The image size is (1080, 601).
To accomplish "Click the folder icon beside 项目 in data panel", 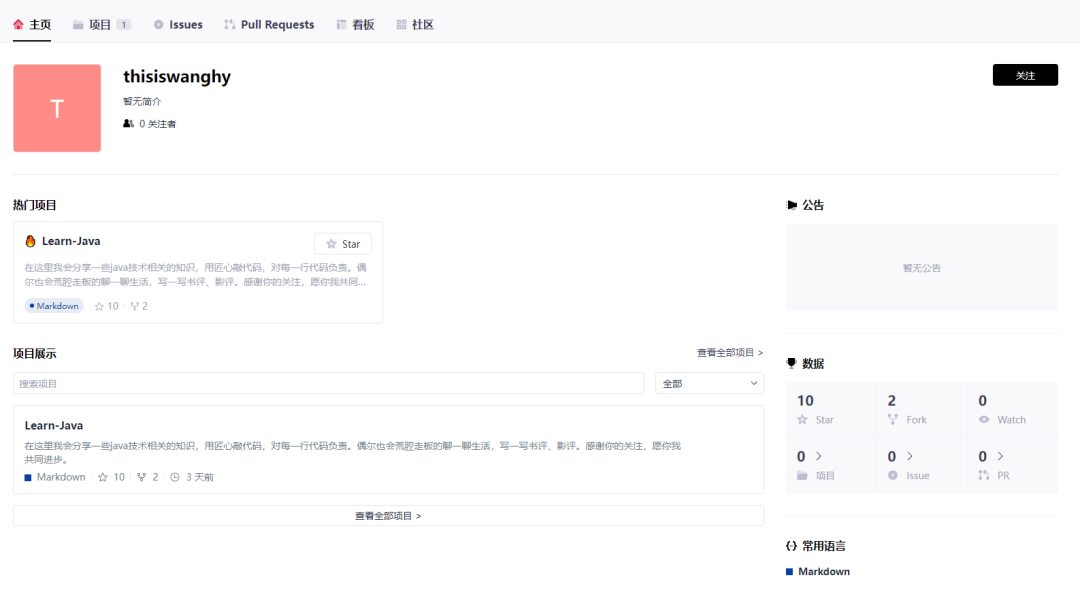I will click(802, 476).
